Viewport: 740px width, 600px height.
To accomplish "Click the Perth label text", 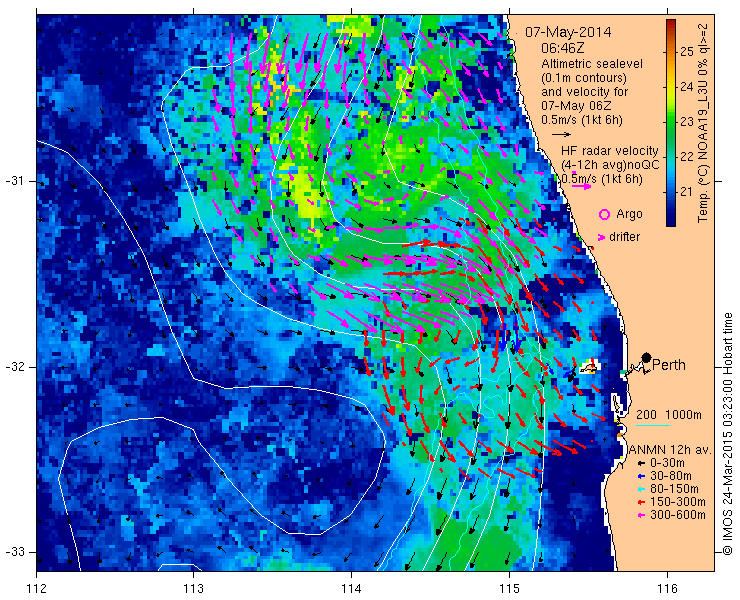I will (x=669, y=365).
